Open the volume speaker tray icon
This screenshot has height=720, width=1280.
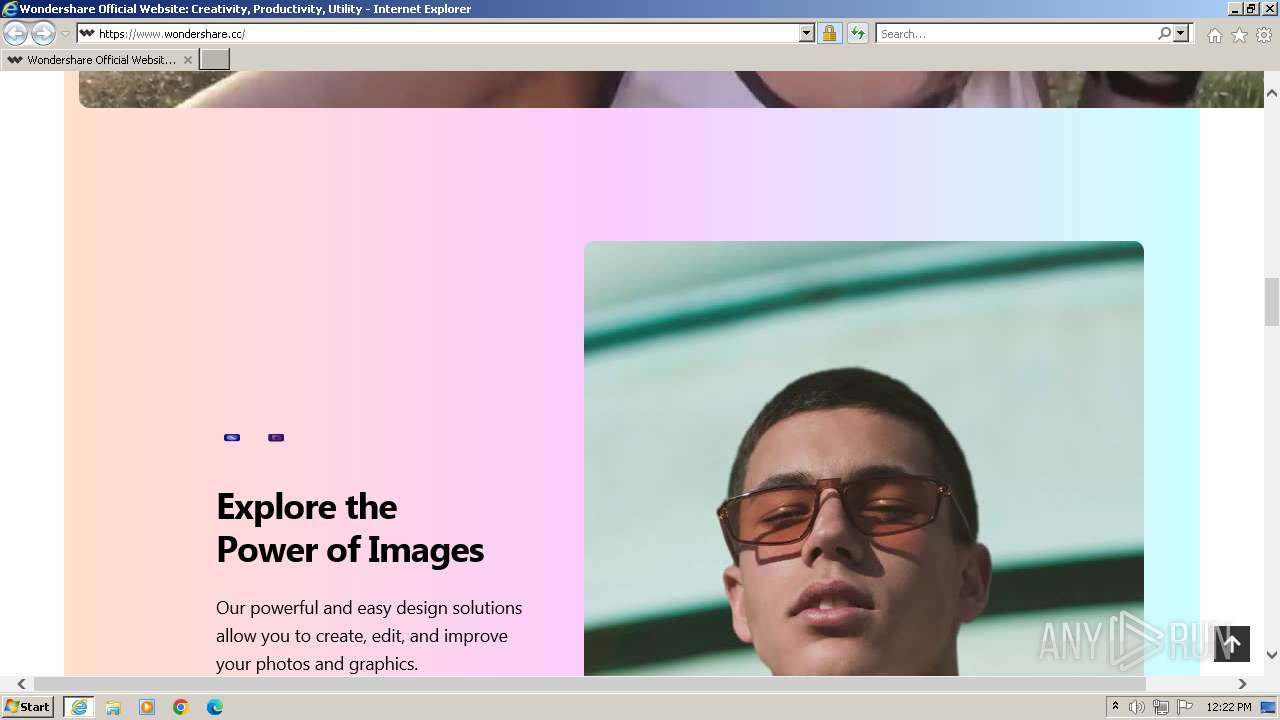click(1137, 707)
